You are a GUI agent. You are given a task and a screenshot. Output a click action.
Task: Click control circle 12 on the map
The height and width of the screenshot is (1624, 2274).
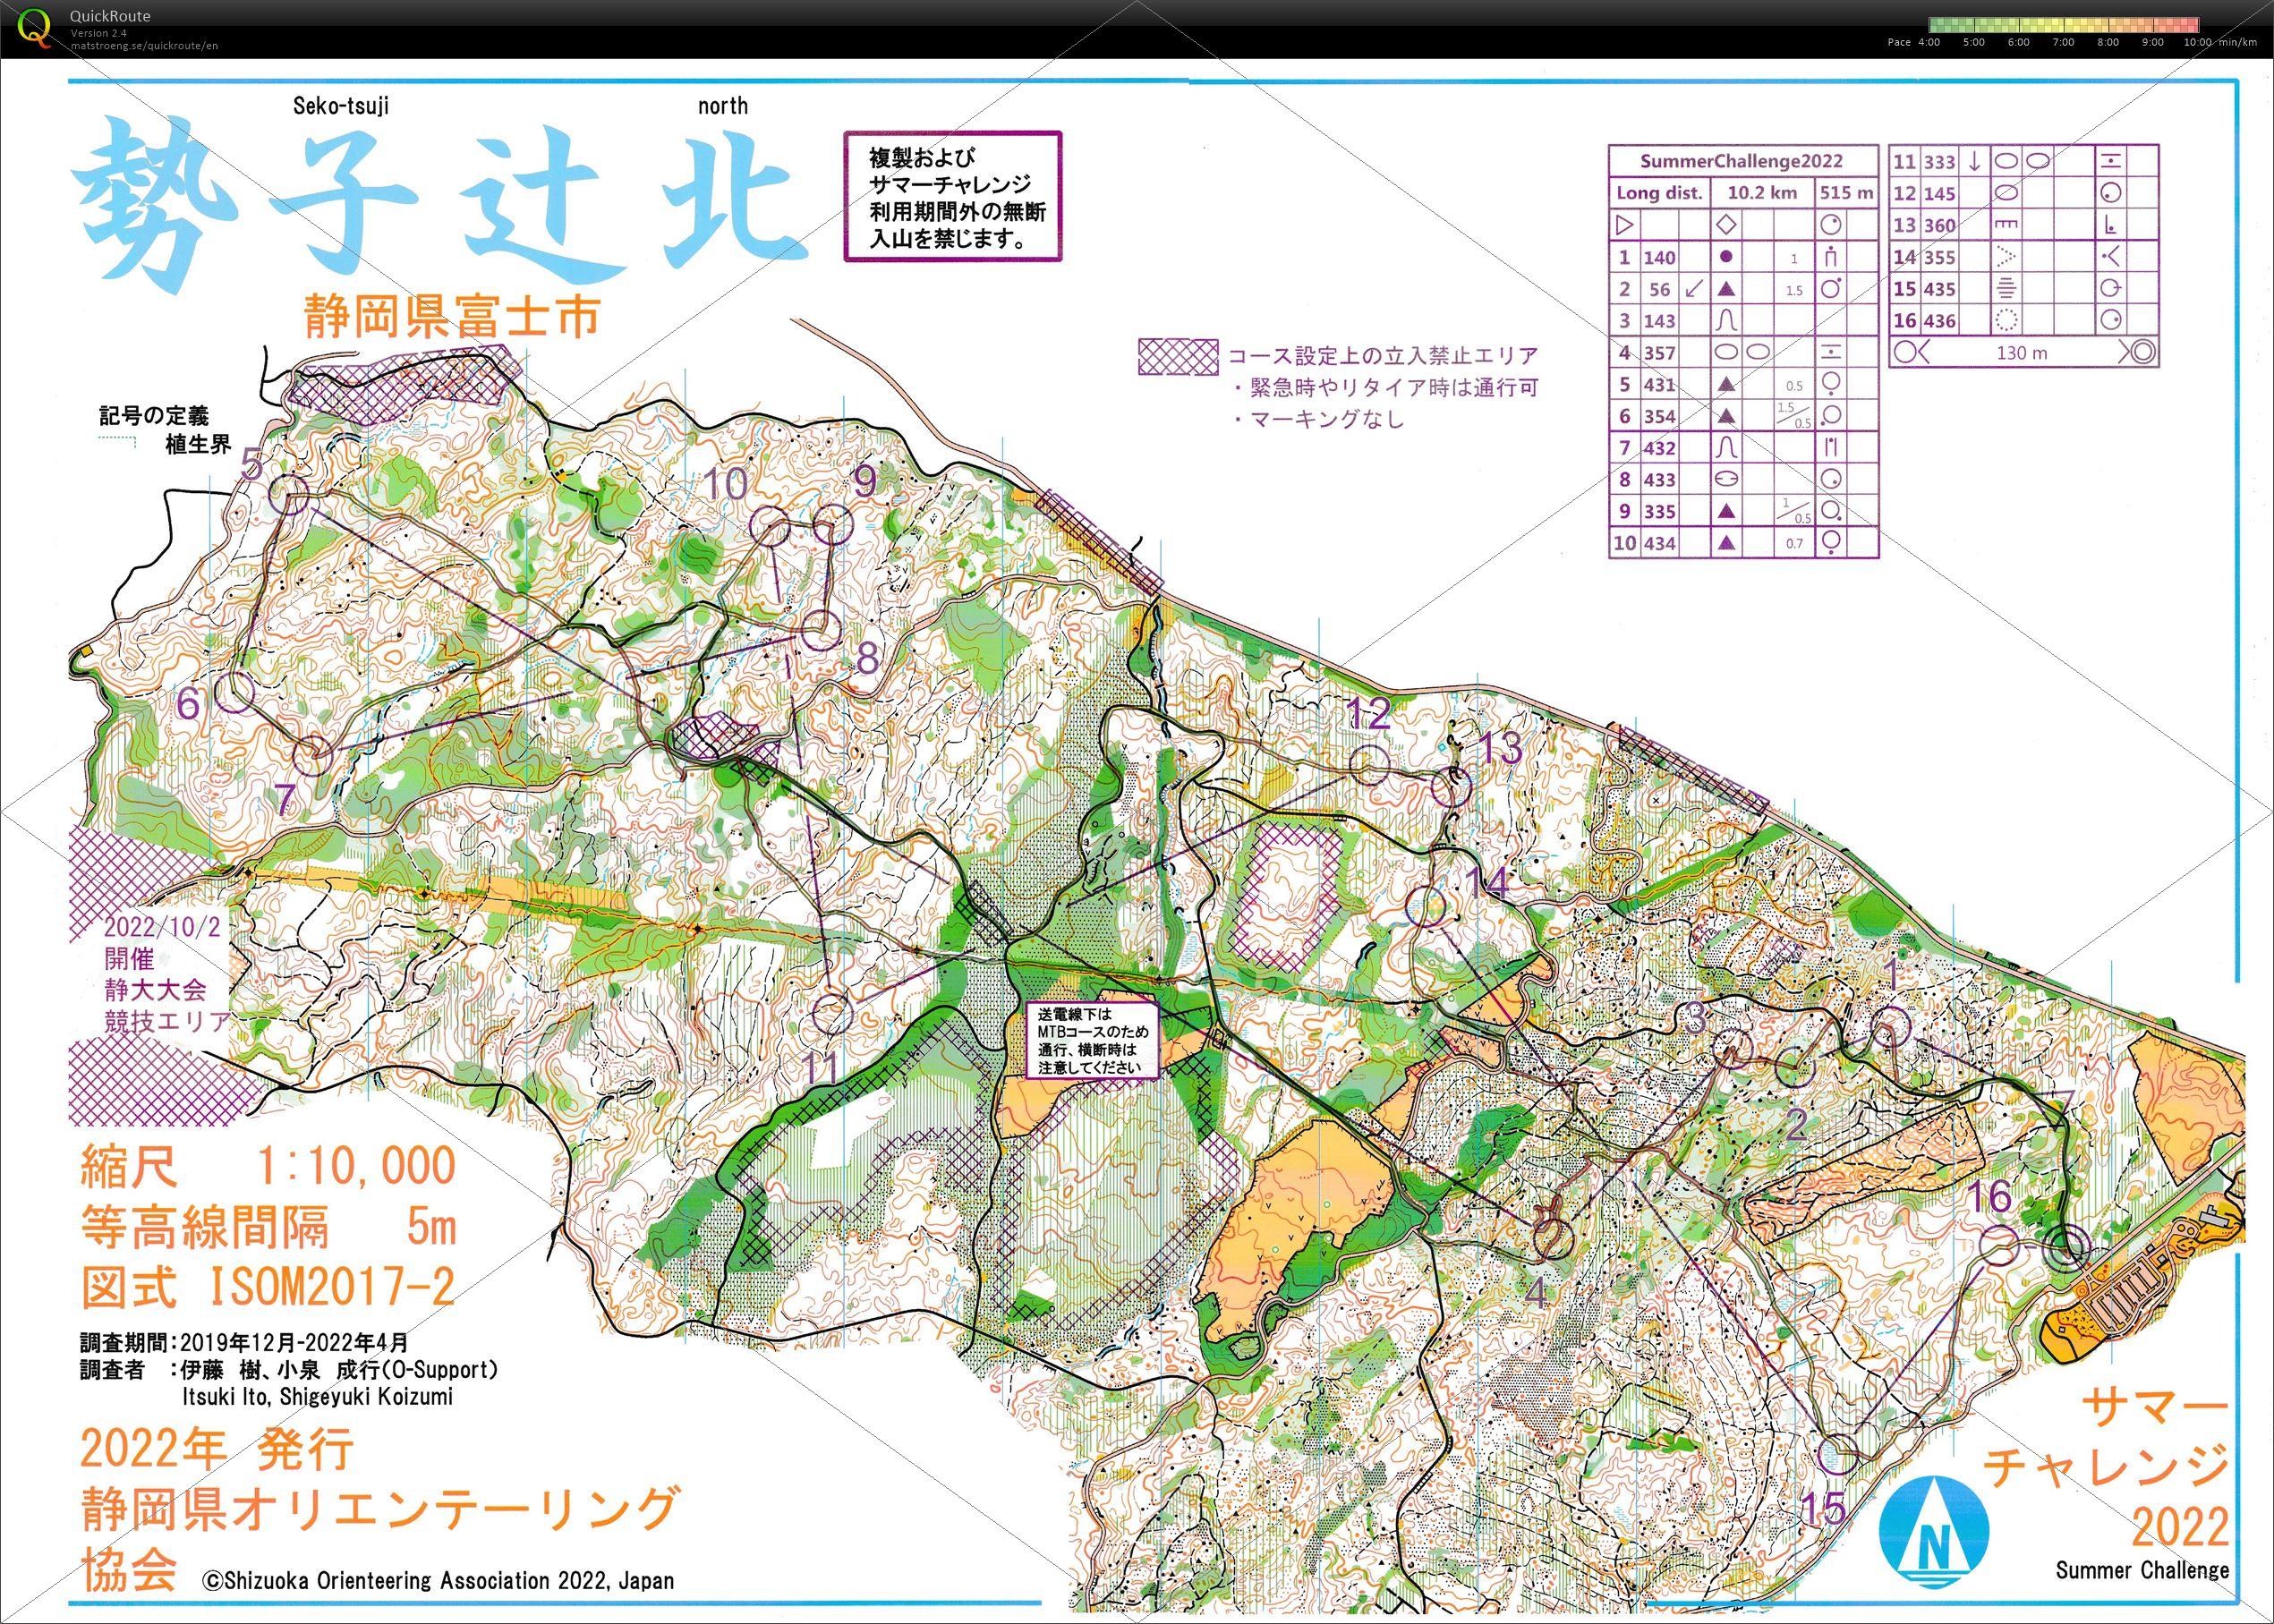point(1370,765)
